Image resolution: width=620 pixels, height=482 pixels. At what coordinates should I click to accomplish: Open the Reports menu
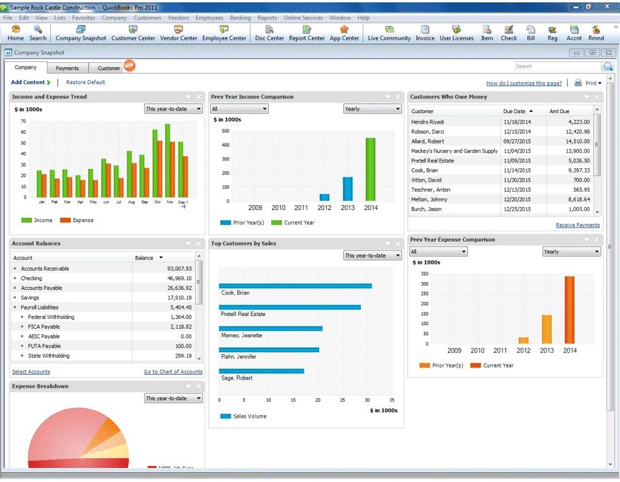[267, 18]
